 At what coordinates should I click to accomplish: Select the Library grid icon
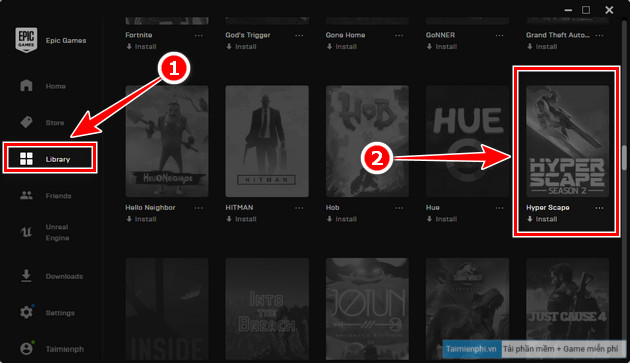tap(26, 159)
